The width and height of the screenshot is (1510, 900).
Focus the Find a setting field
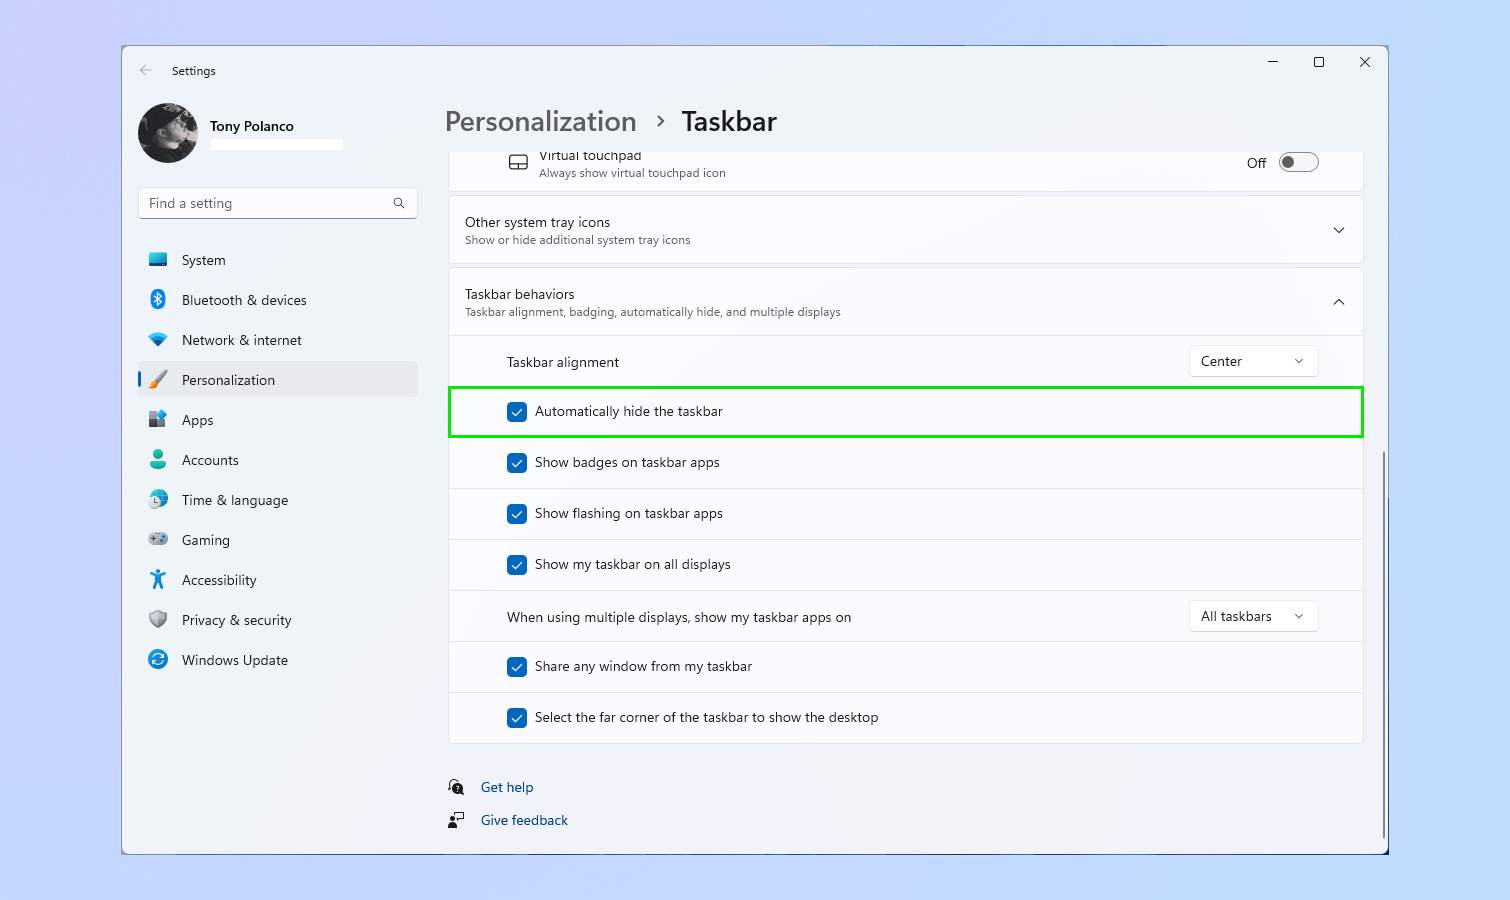278,203
